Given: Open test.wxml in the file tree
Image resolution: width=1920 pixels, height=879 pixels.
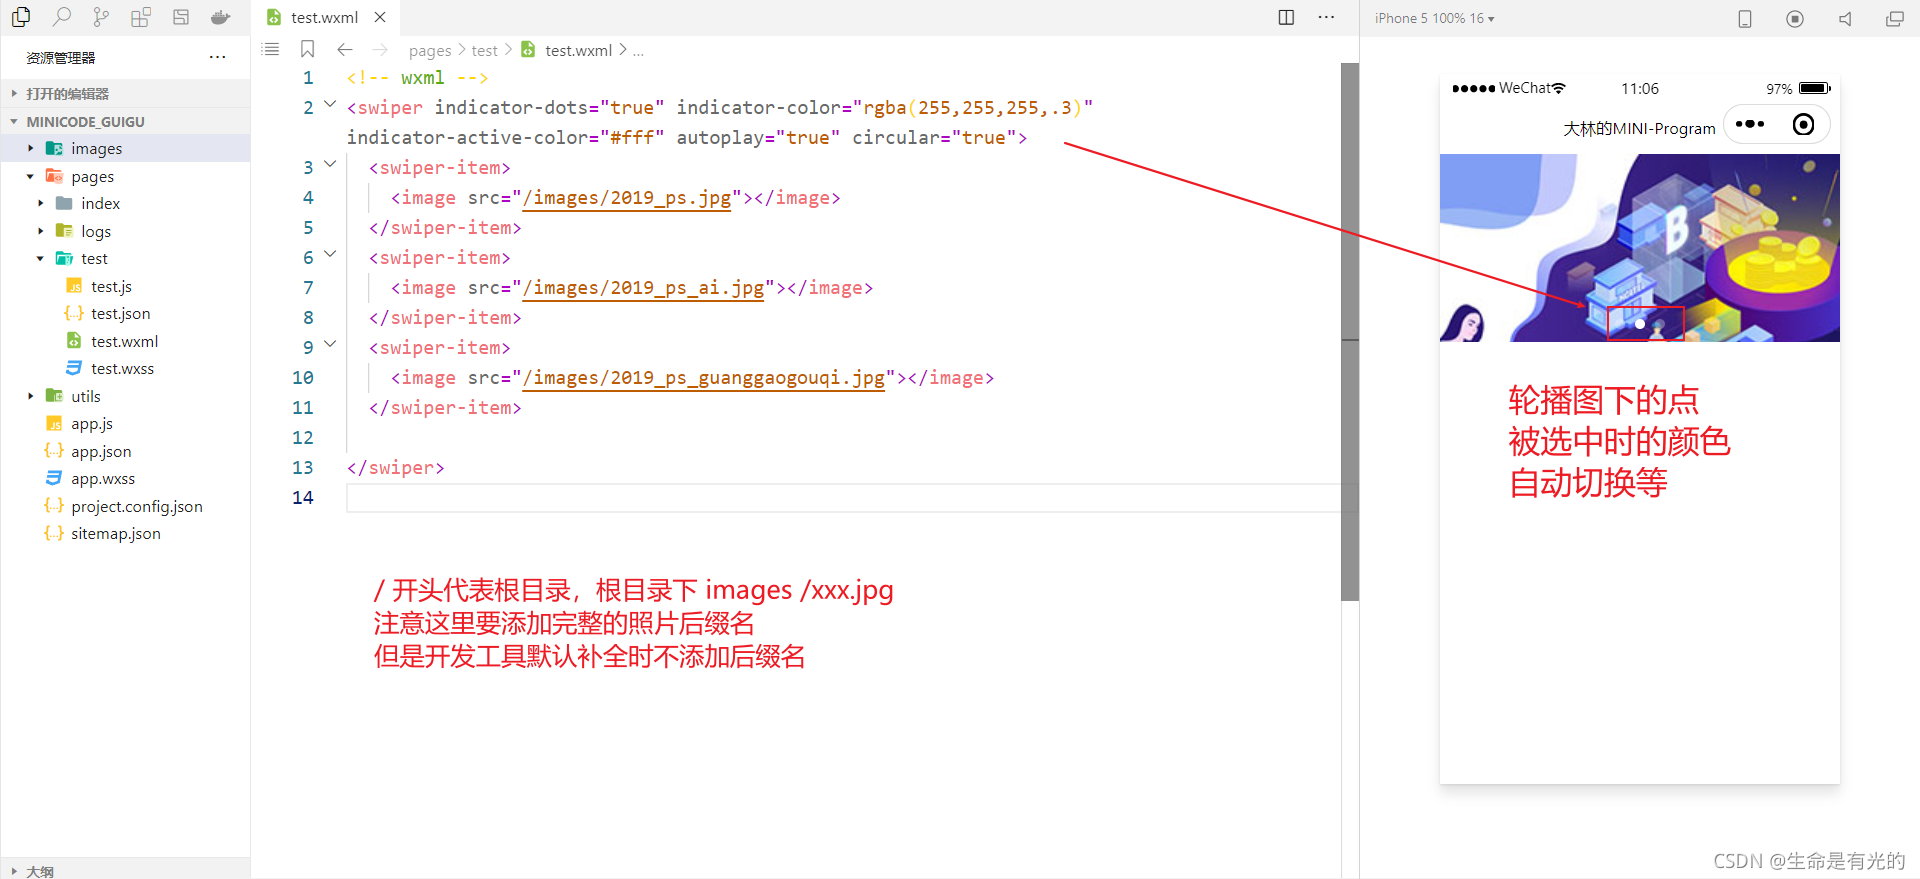Looking at the screenshot, I should [125, 341].
